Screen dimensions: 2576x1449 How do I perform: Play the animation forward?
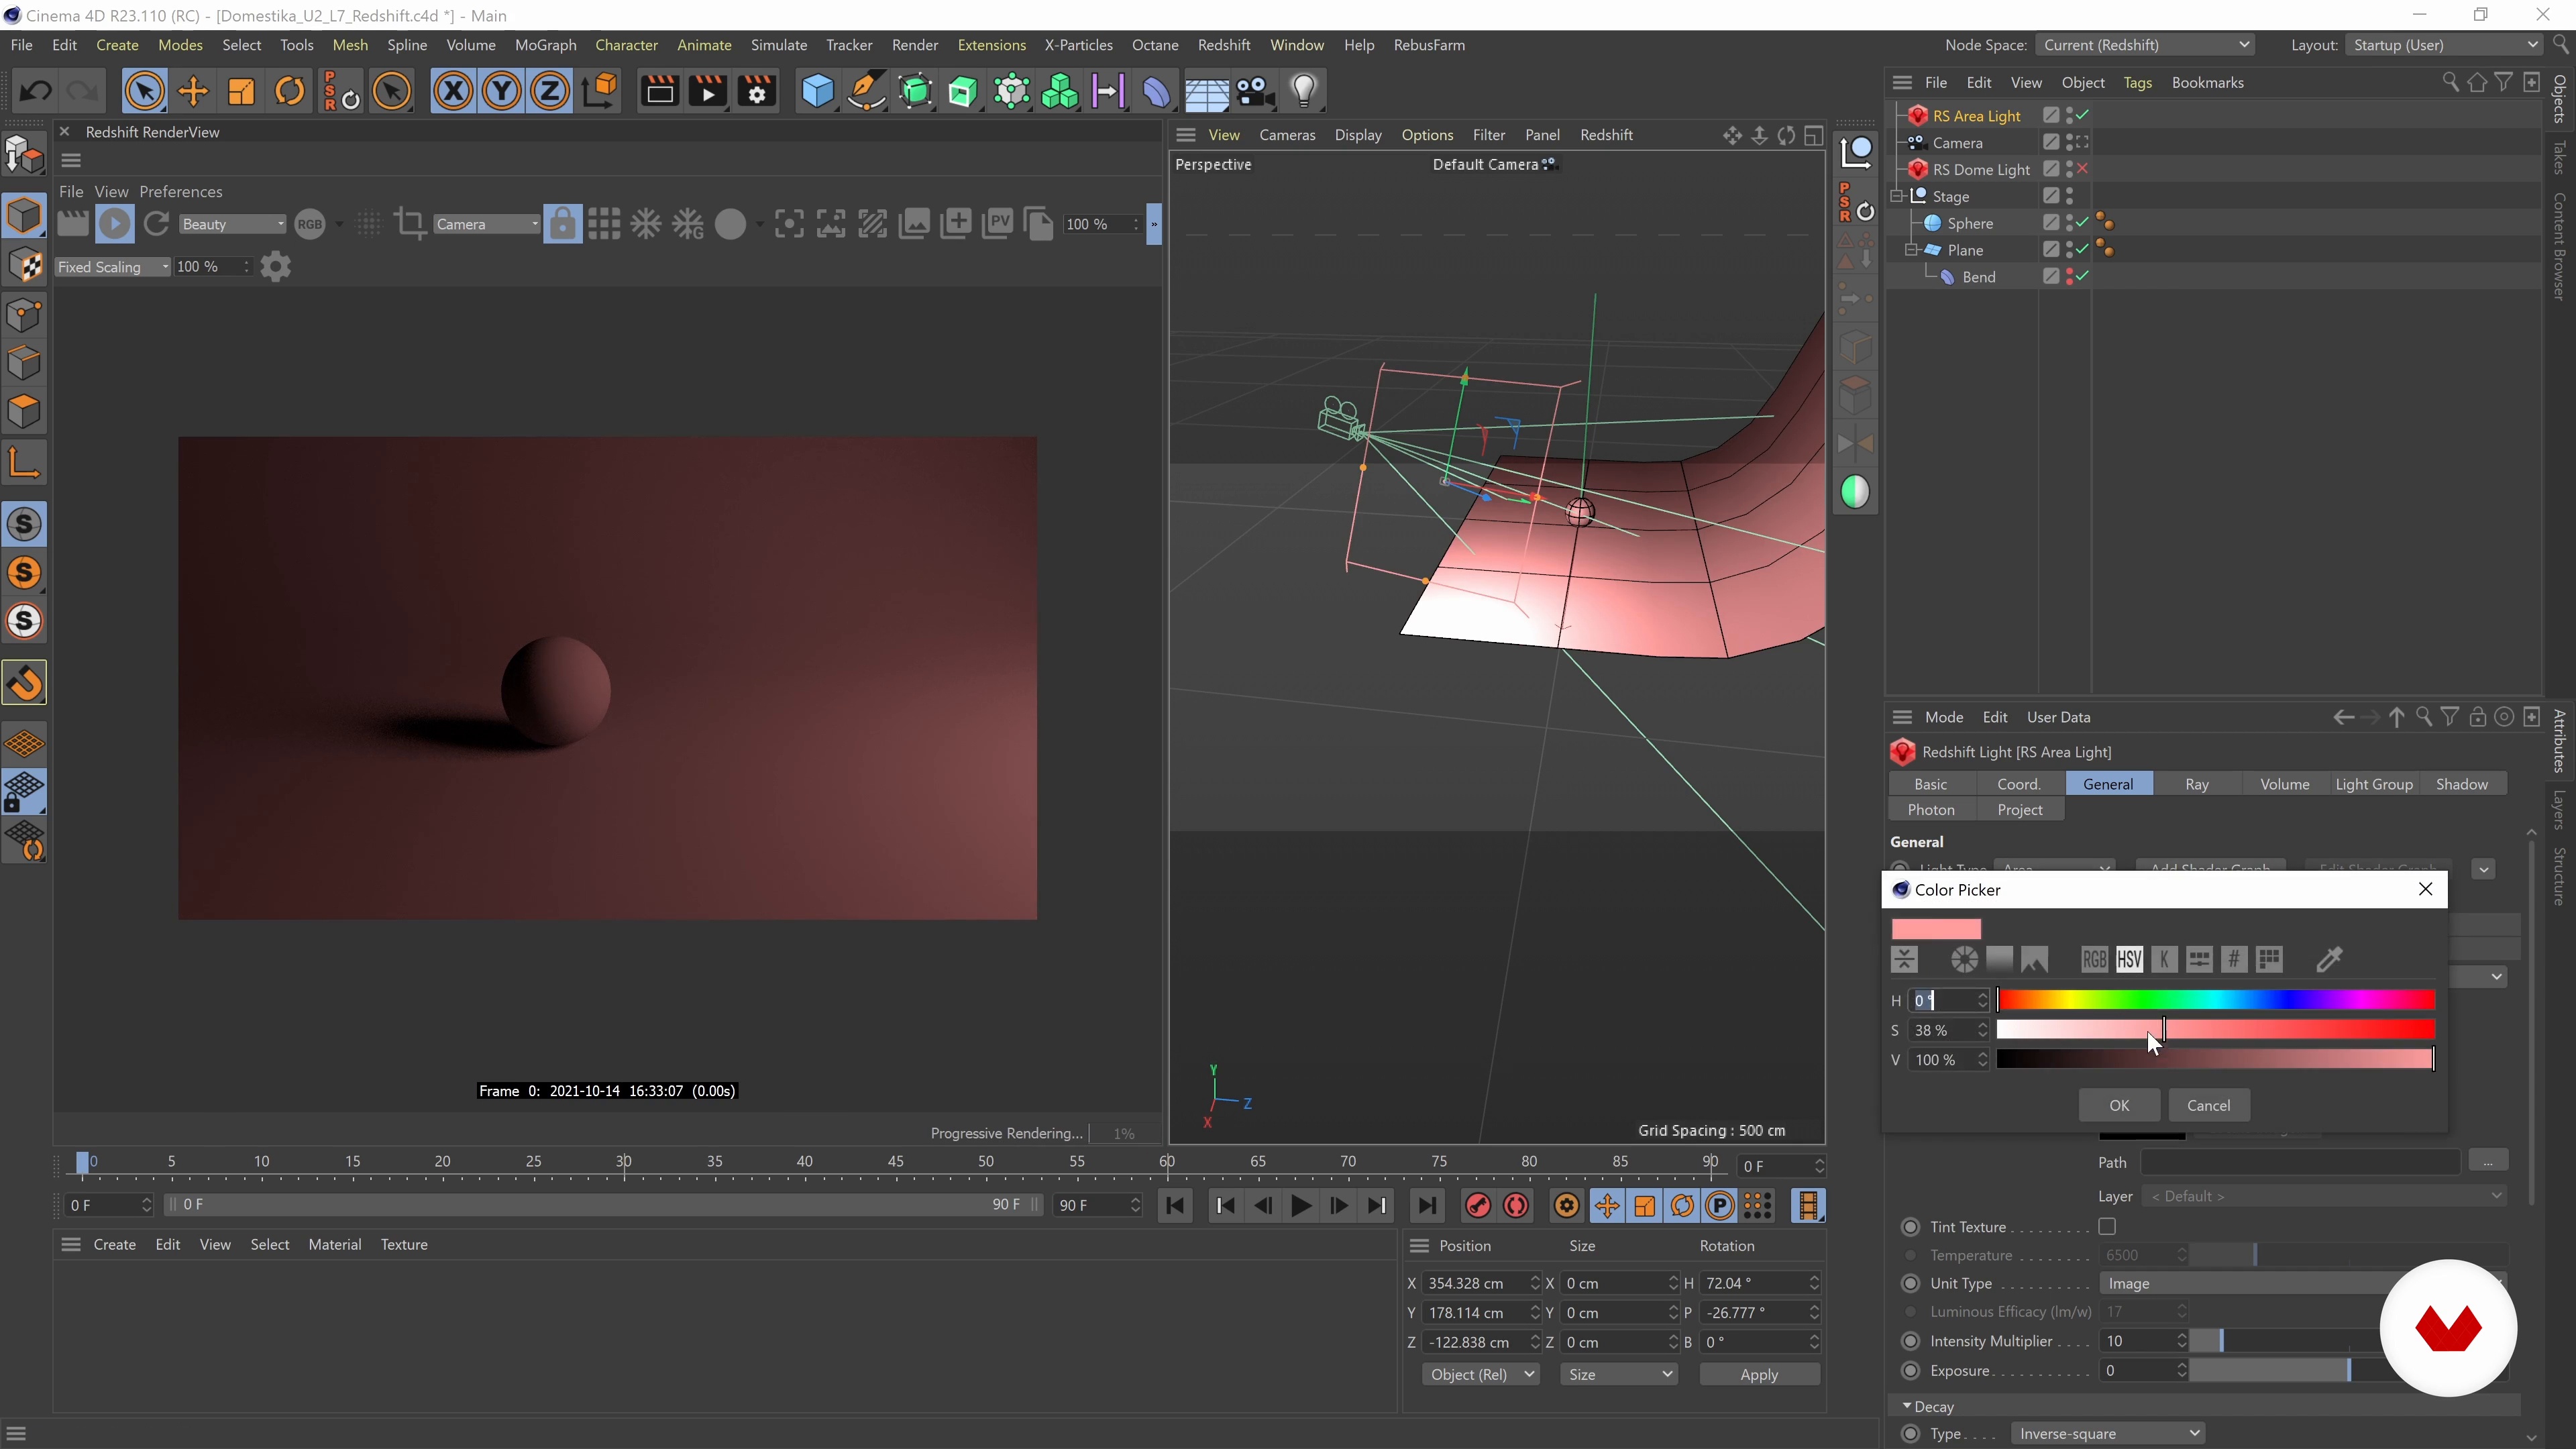click(1301, 1206)
